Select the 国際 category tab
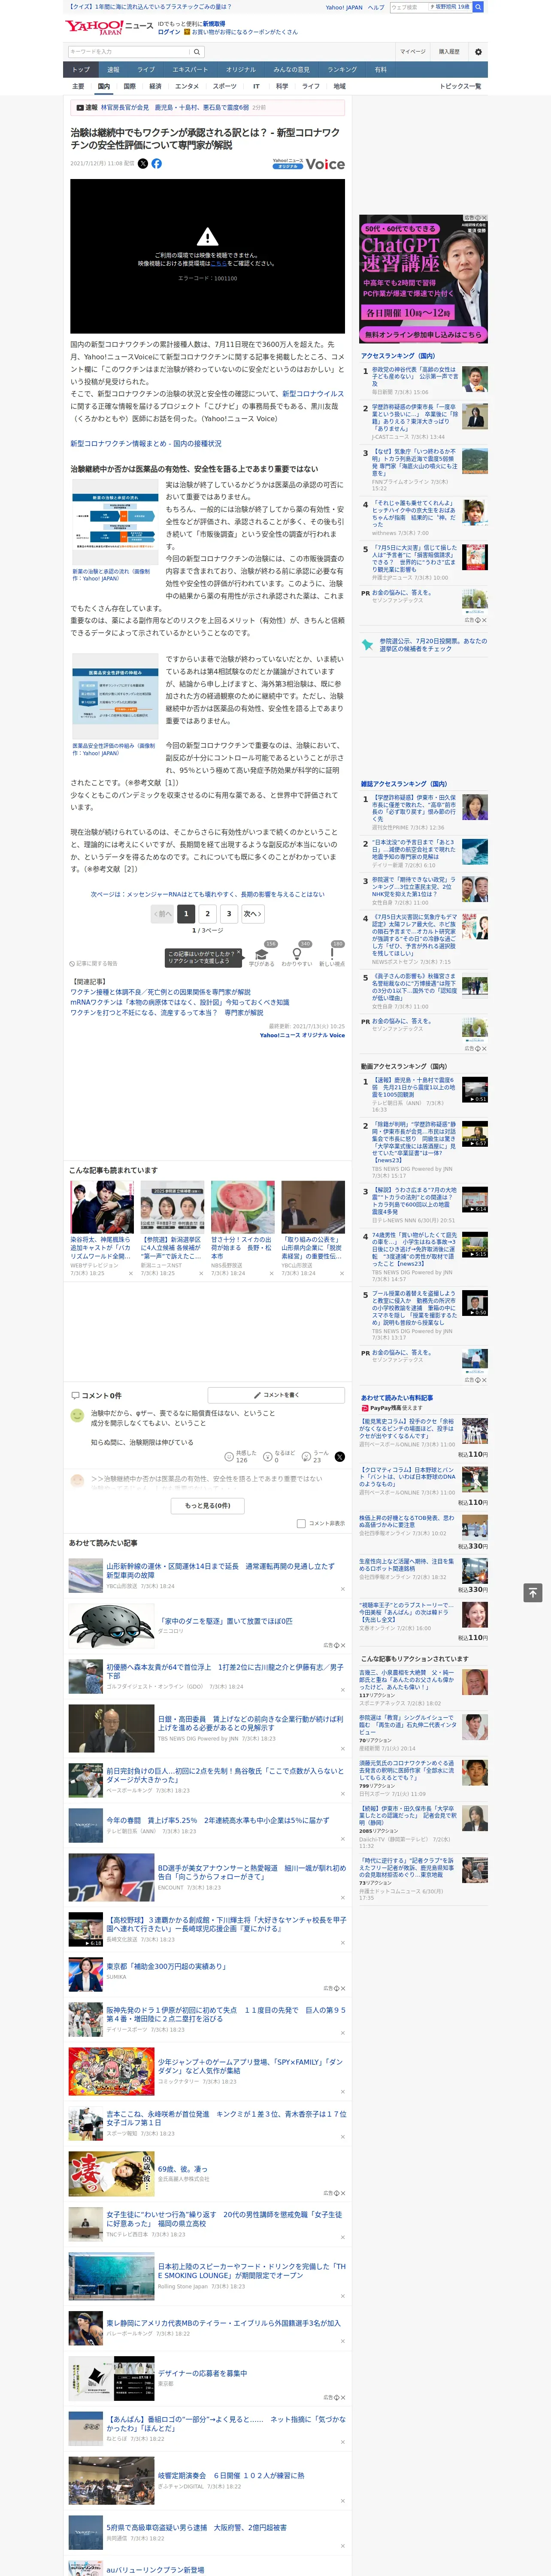This screenshot has height=2576, width=551. (x=129, y=86)
